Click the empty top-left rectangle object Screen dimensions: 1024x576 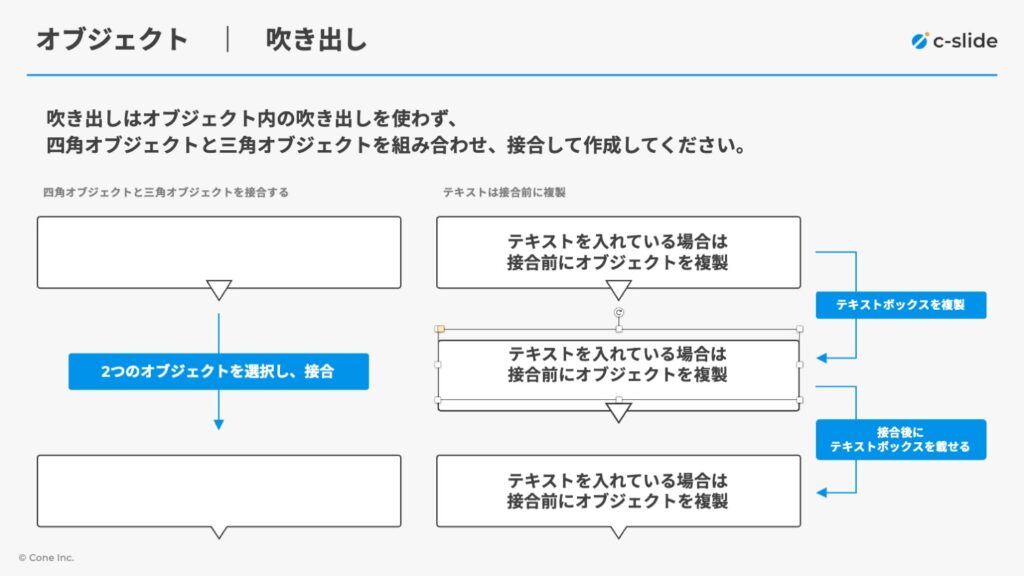[x=219, y=252]
